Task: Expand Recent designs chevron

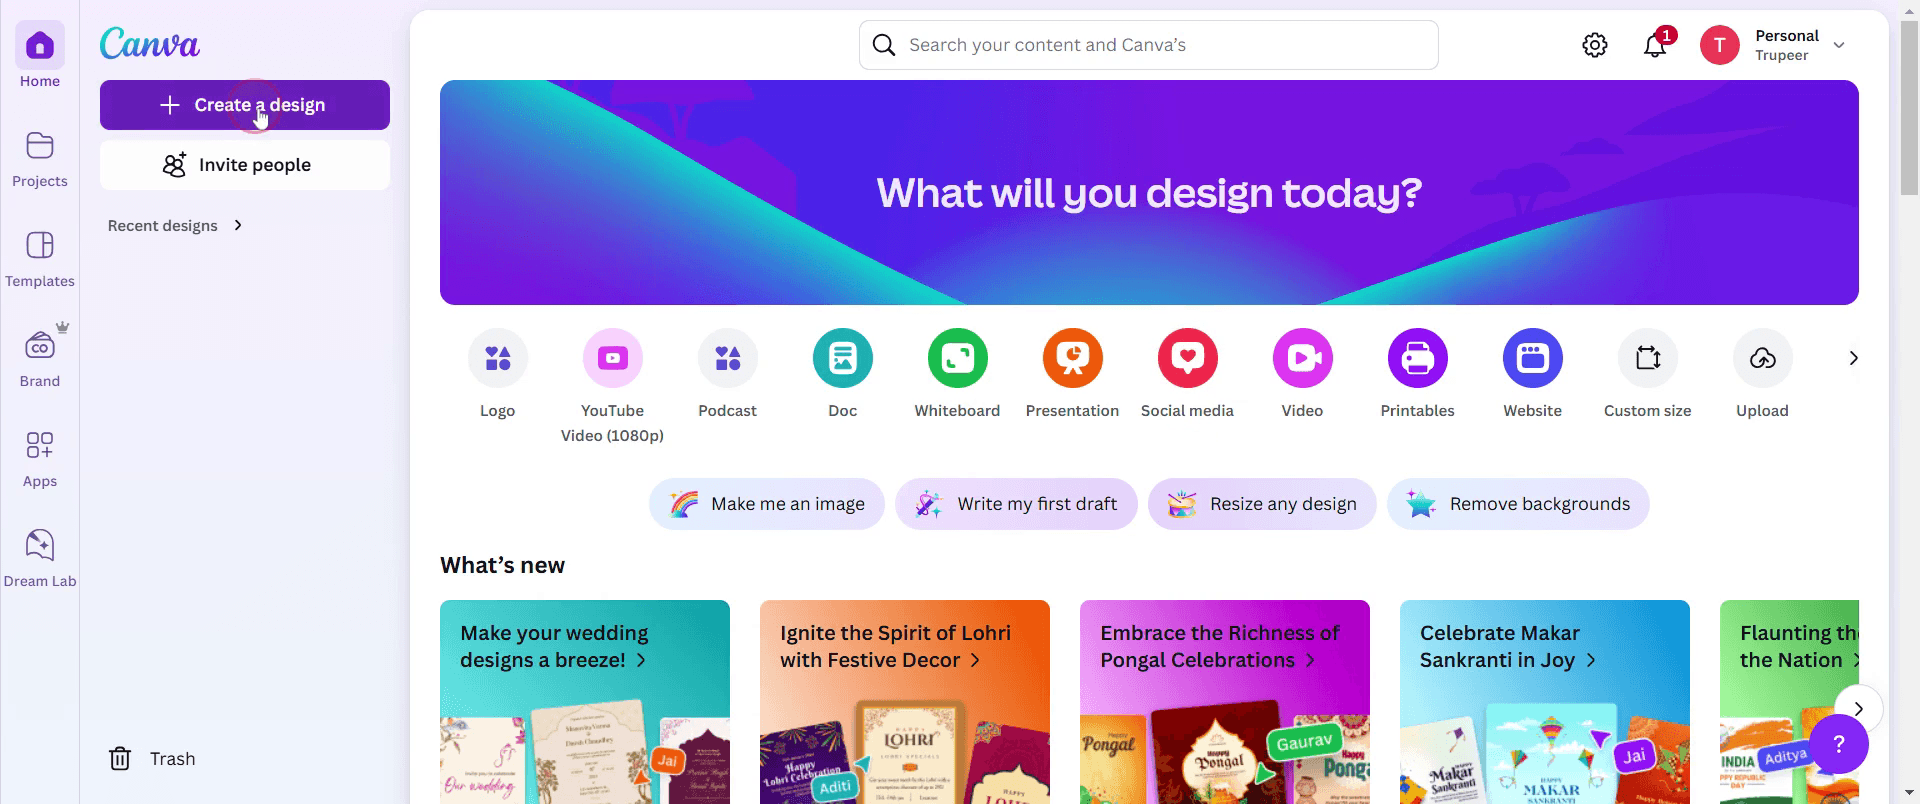Action: click(x=238, y=225)
